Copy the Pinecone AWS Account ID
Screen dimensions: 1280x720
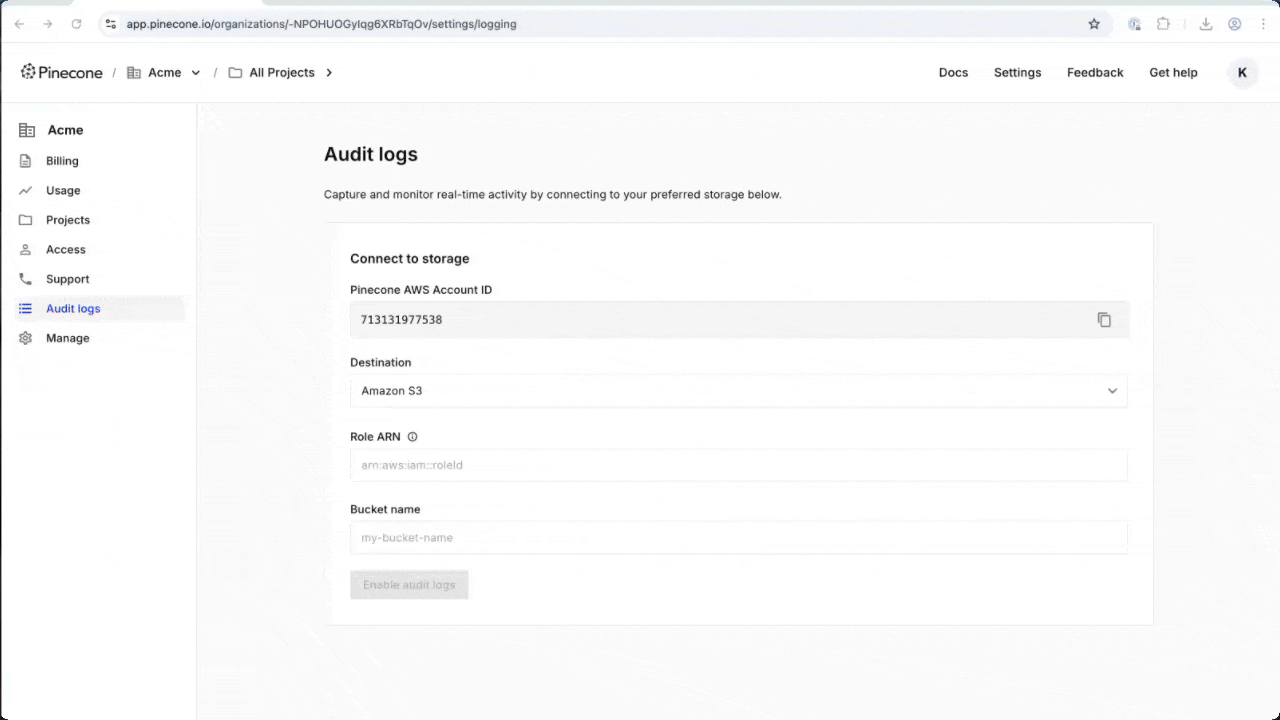pyautogui.click(x=1104, y=320)
